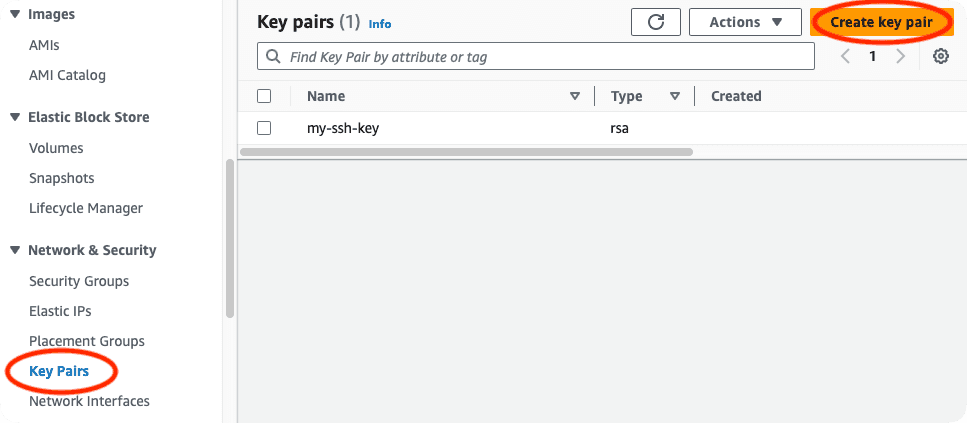
Task: Collapse the Images section
Action: [15, 14]
